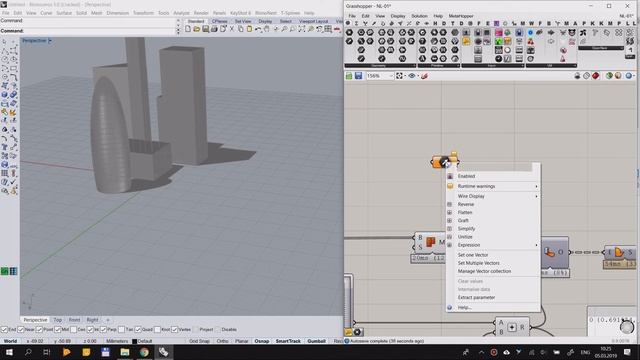640x360 pixels.
Task: Click Grasshopper zoom extents canvas icon
Action: pyautogui.click(x=399, y=76)
